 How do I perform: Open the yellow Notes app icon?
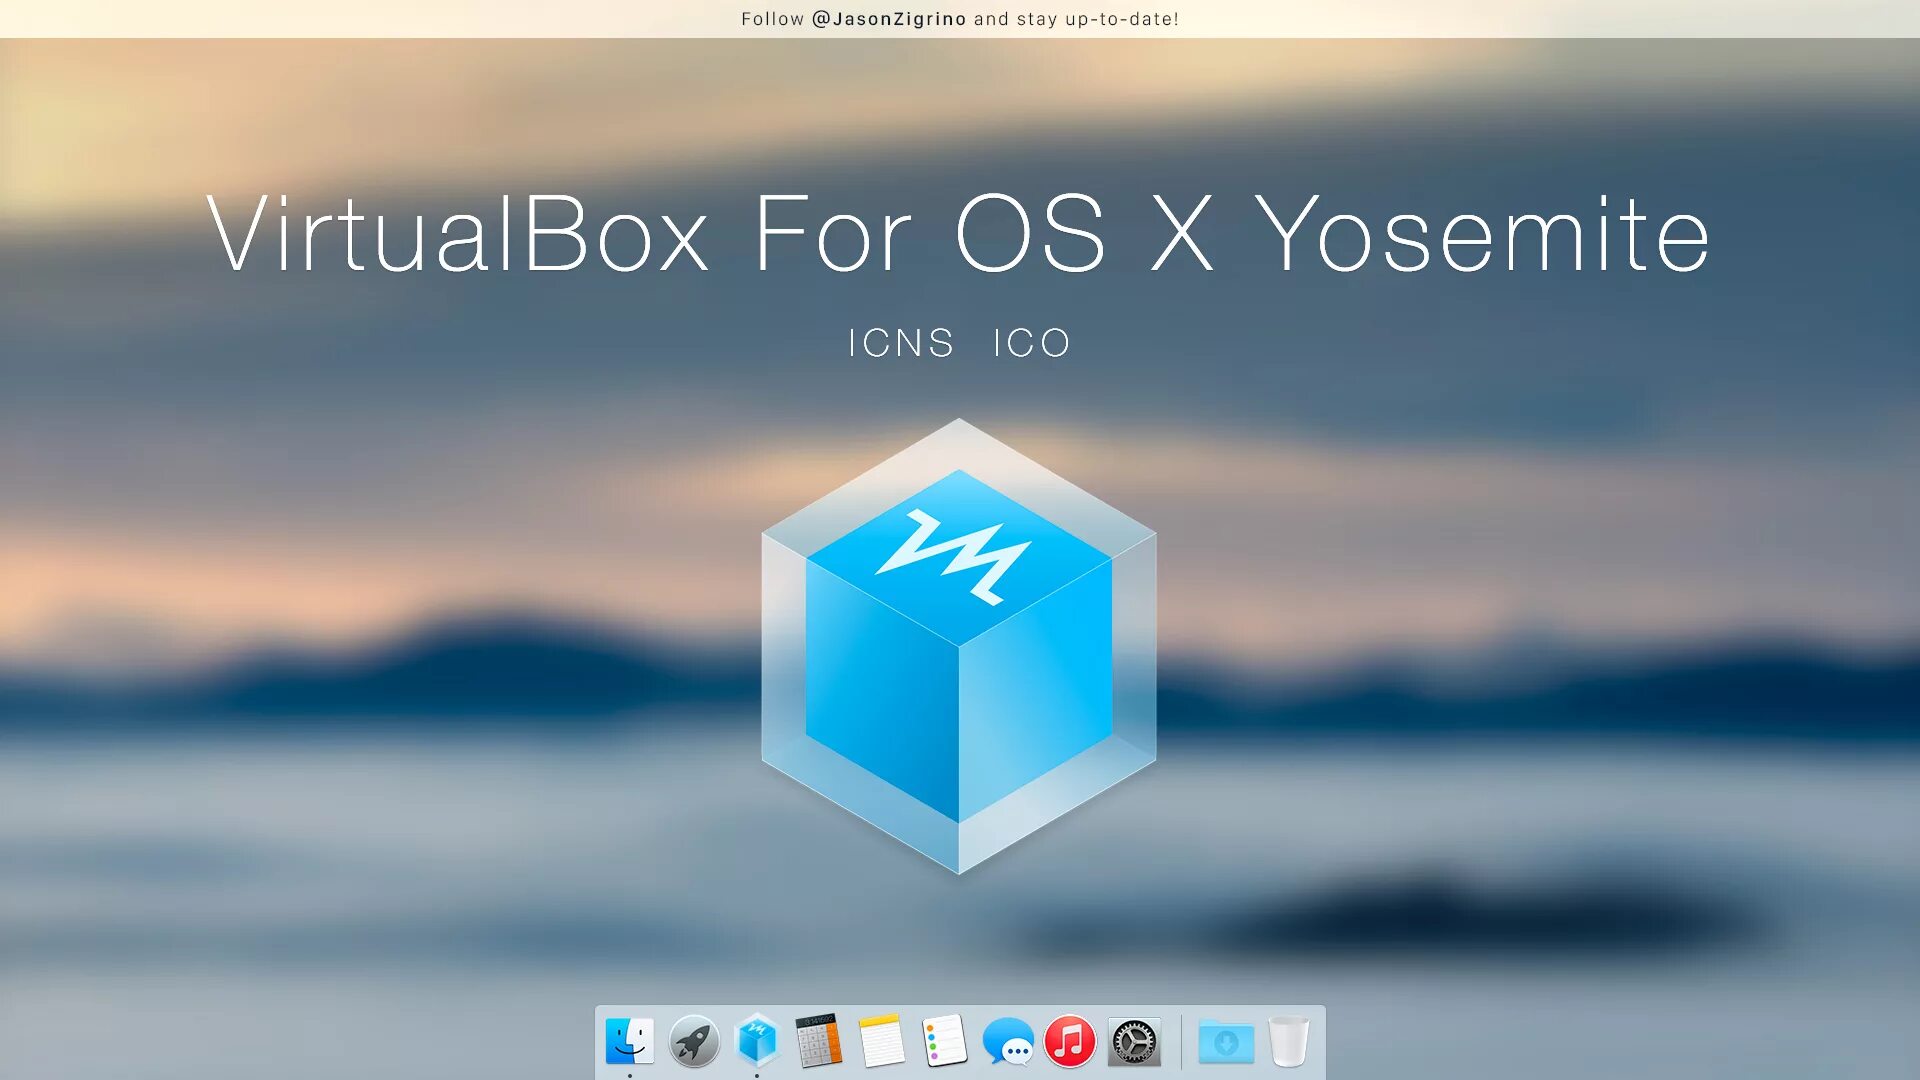coord(881,1041)
